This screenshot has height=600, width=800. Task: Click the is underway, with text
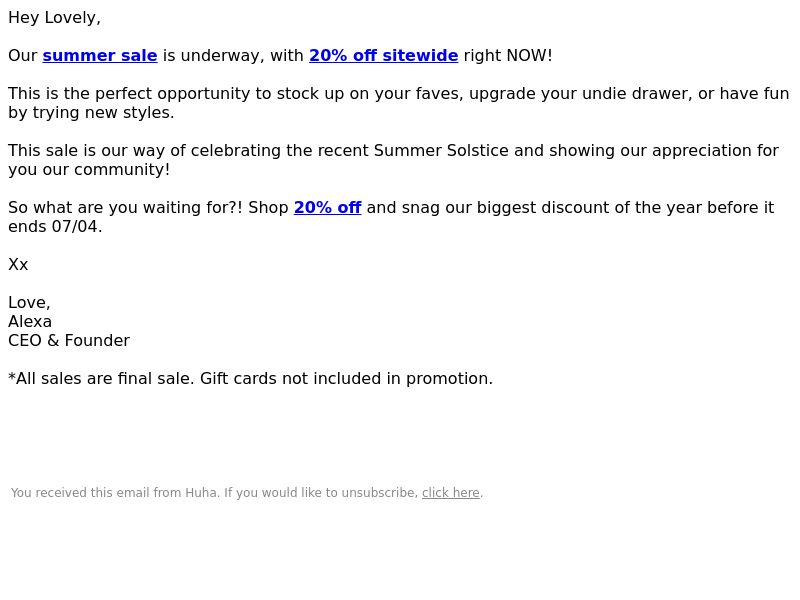233,55
